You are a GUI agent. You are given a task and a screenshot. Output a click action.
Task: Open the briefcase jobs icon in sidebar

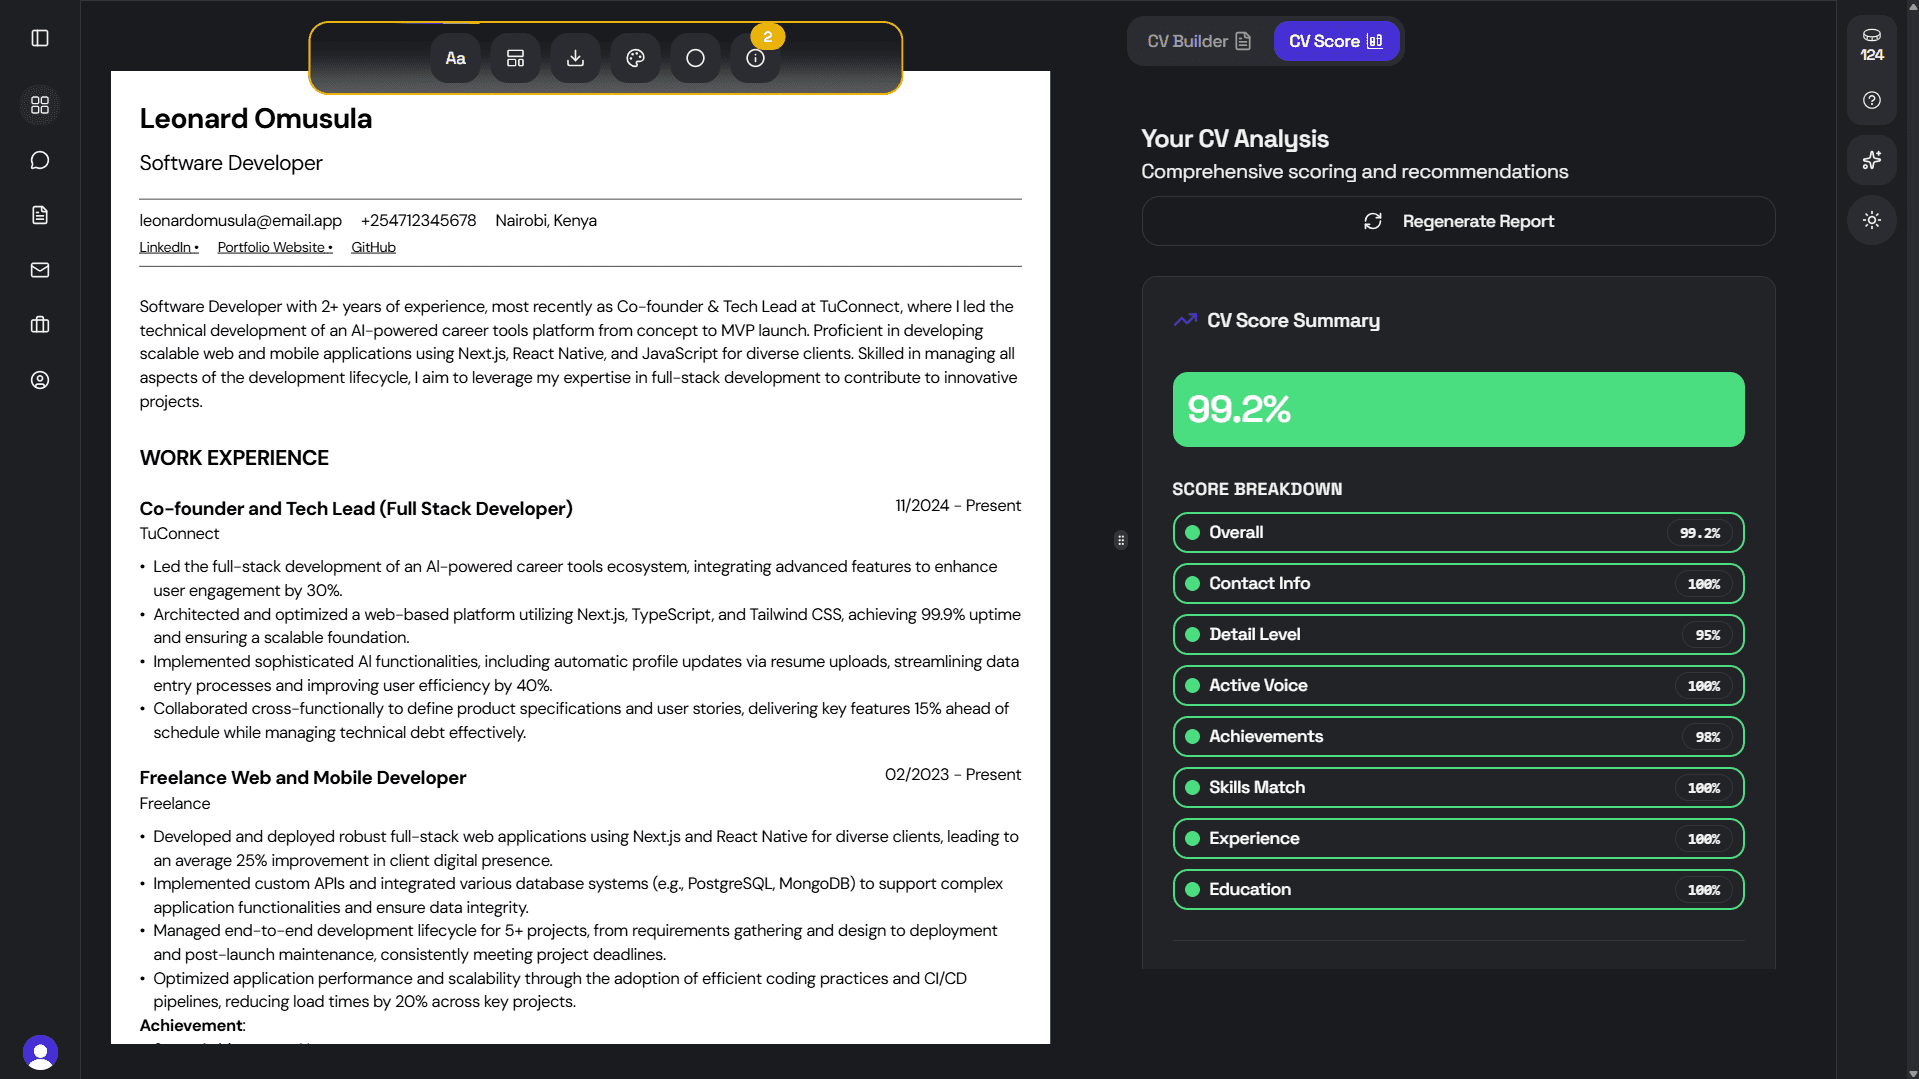[x=40, y=325]
